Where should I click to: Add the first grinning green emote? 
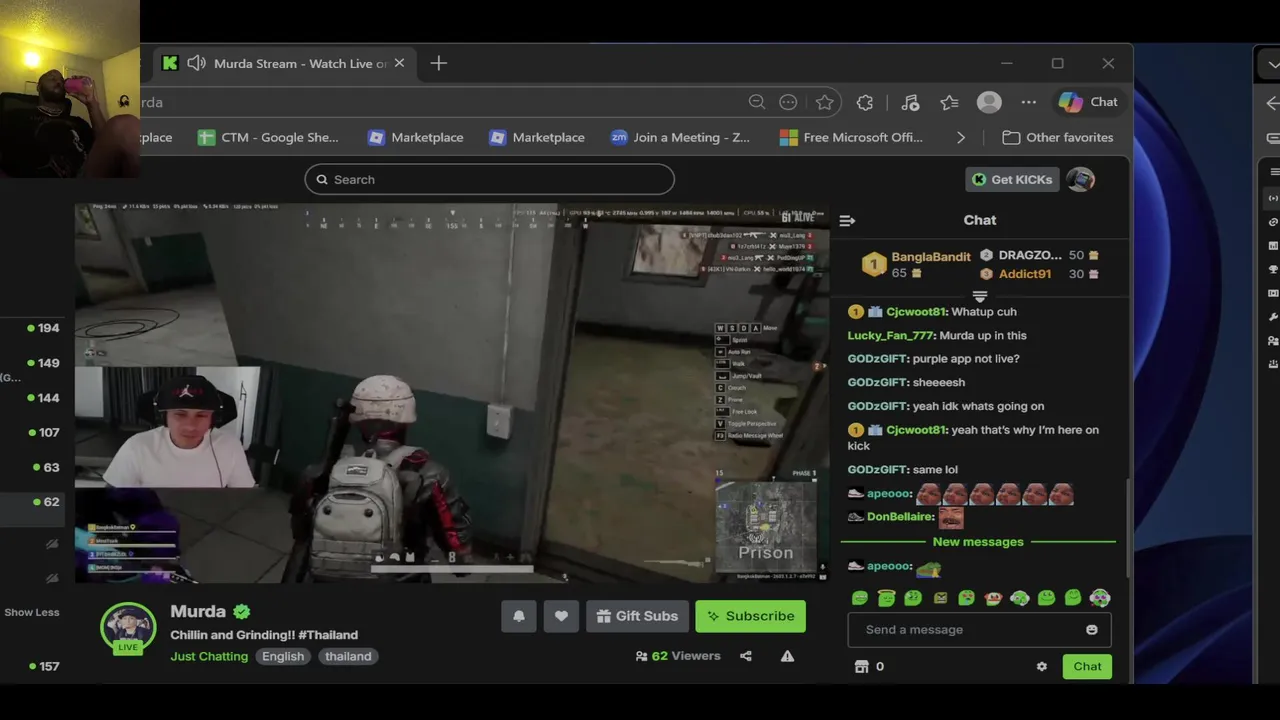[x=860, y=598]
